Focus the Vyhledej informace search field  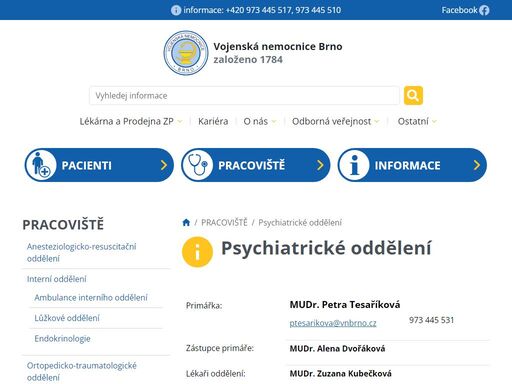point(244,95)
